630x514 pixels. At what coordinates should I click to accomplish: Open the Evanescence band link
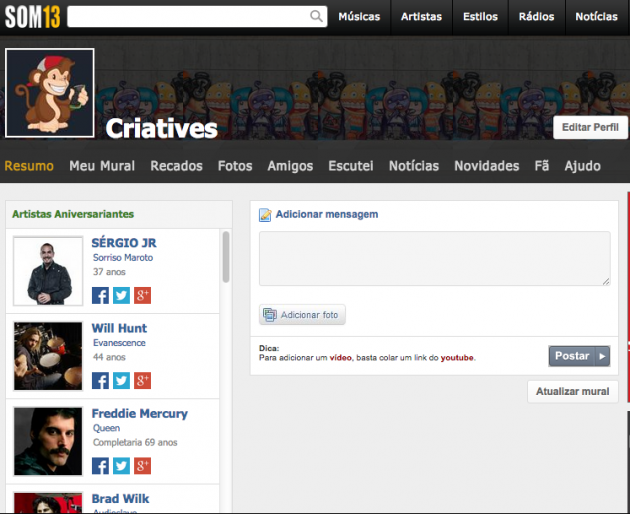[119, 343]
